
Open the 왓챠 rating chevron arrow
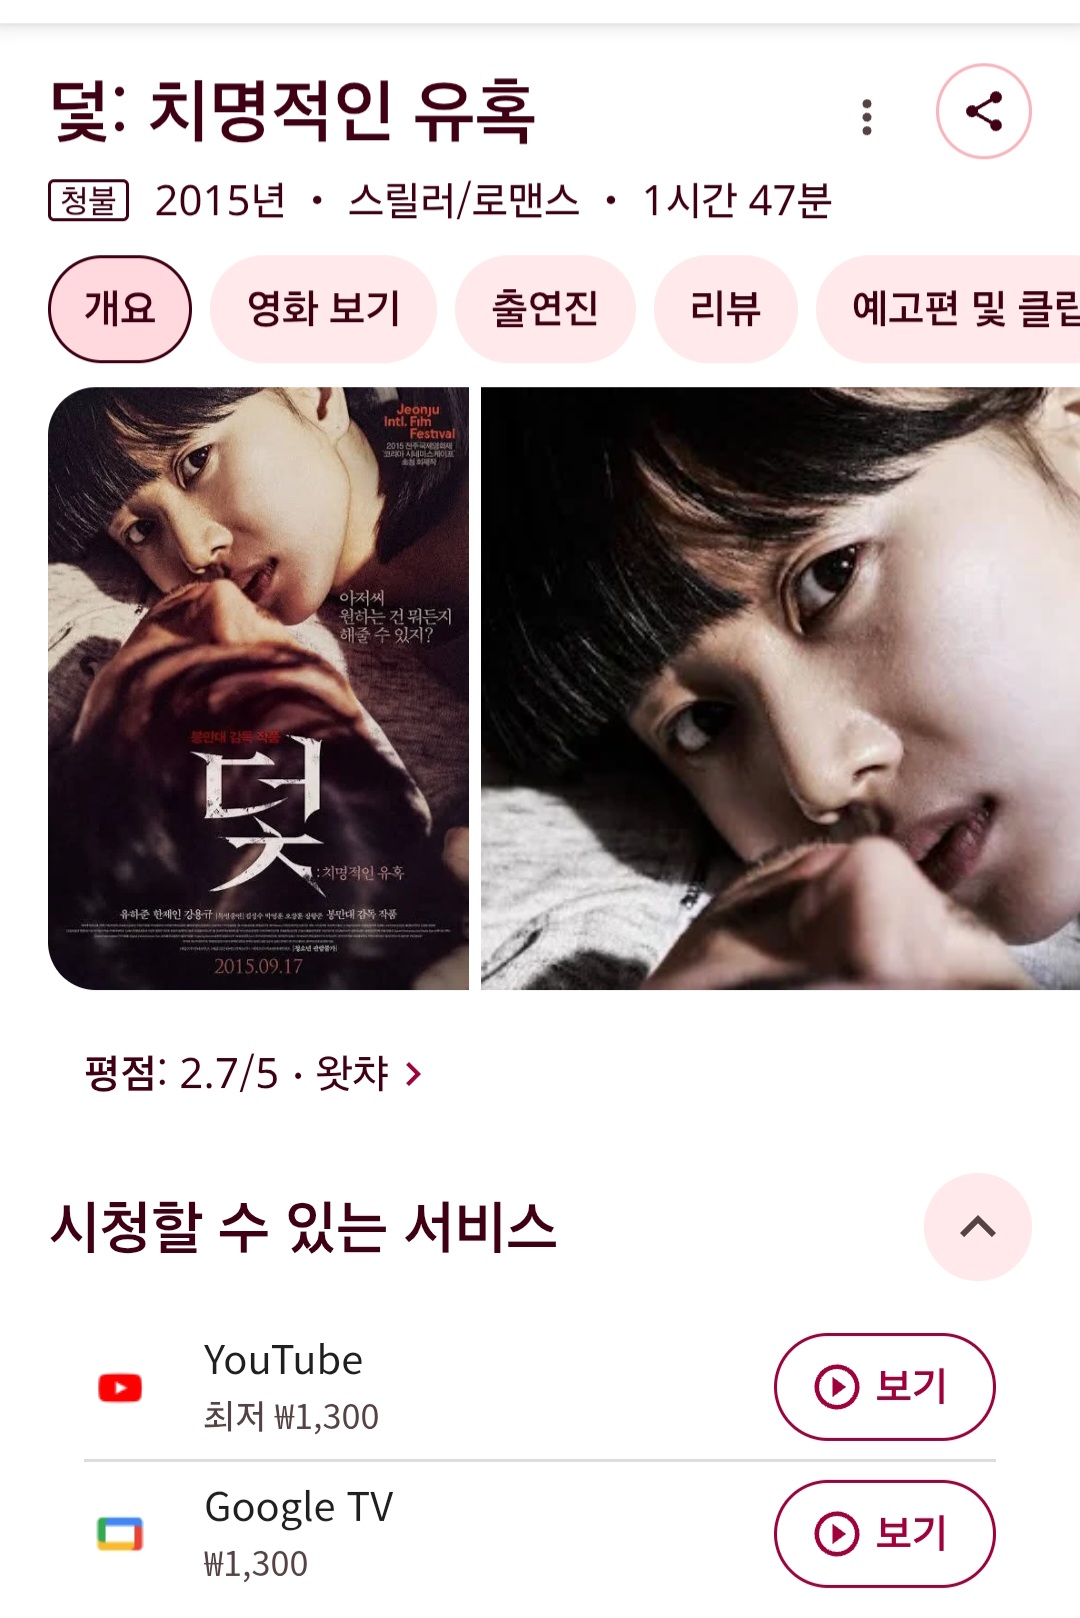[x=414, y=1074]
